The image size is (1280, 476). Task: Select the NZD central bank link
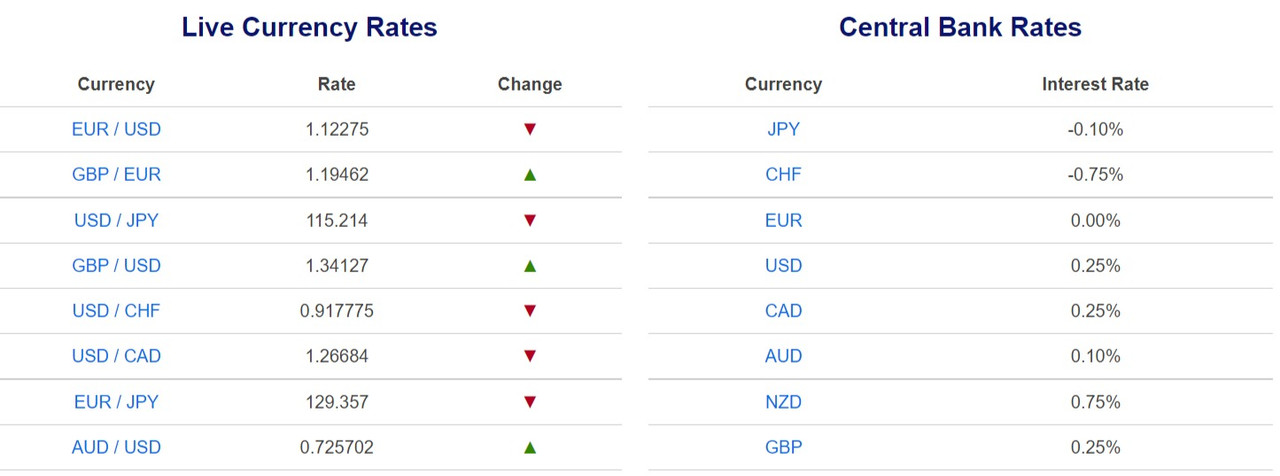point(783,402)
